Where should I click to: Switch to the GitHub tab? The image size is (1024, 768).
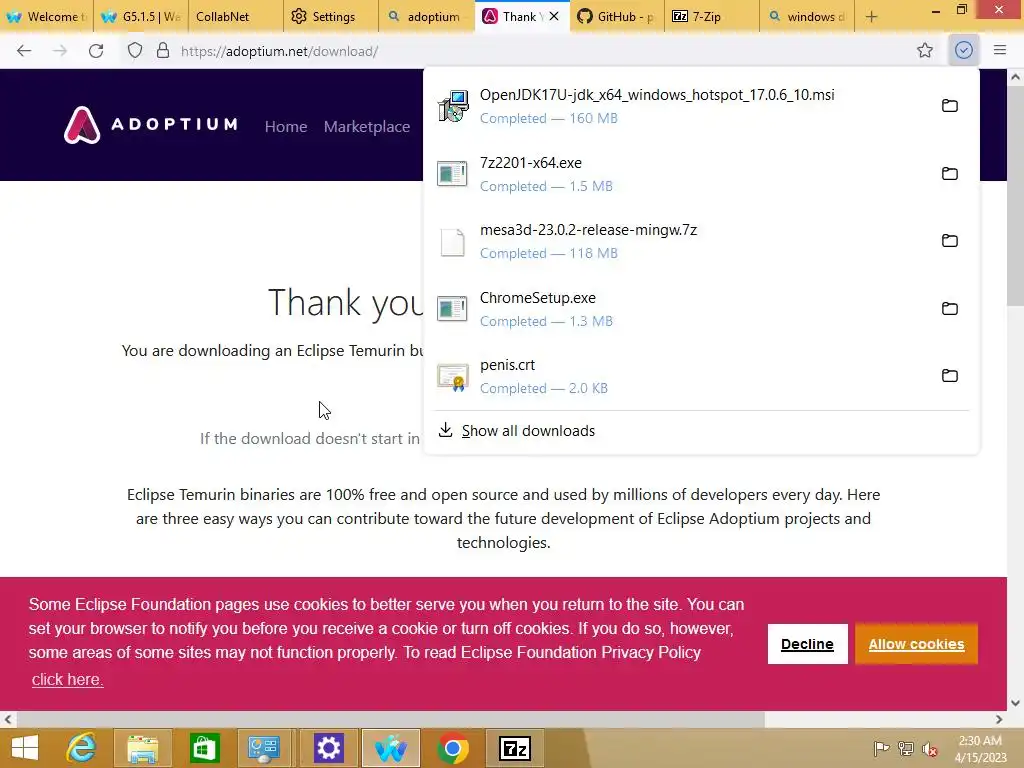[616, 16]
